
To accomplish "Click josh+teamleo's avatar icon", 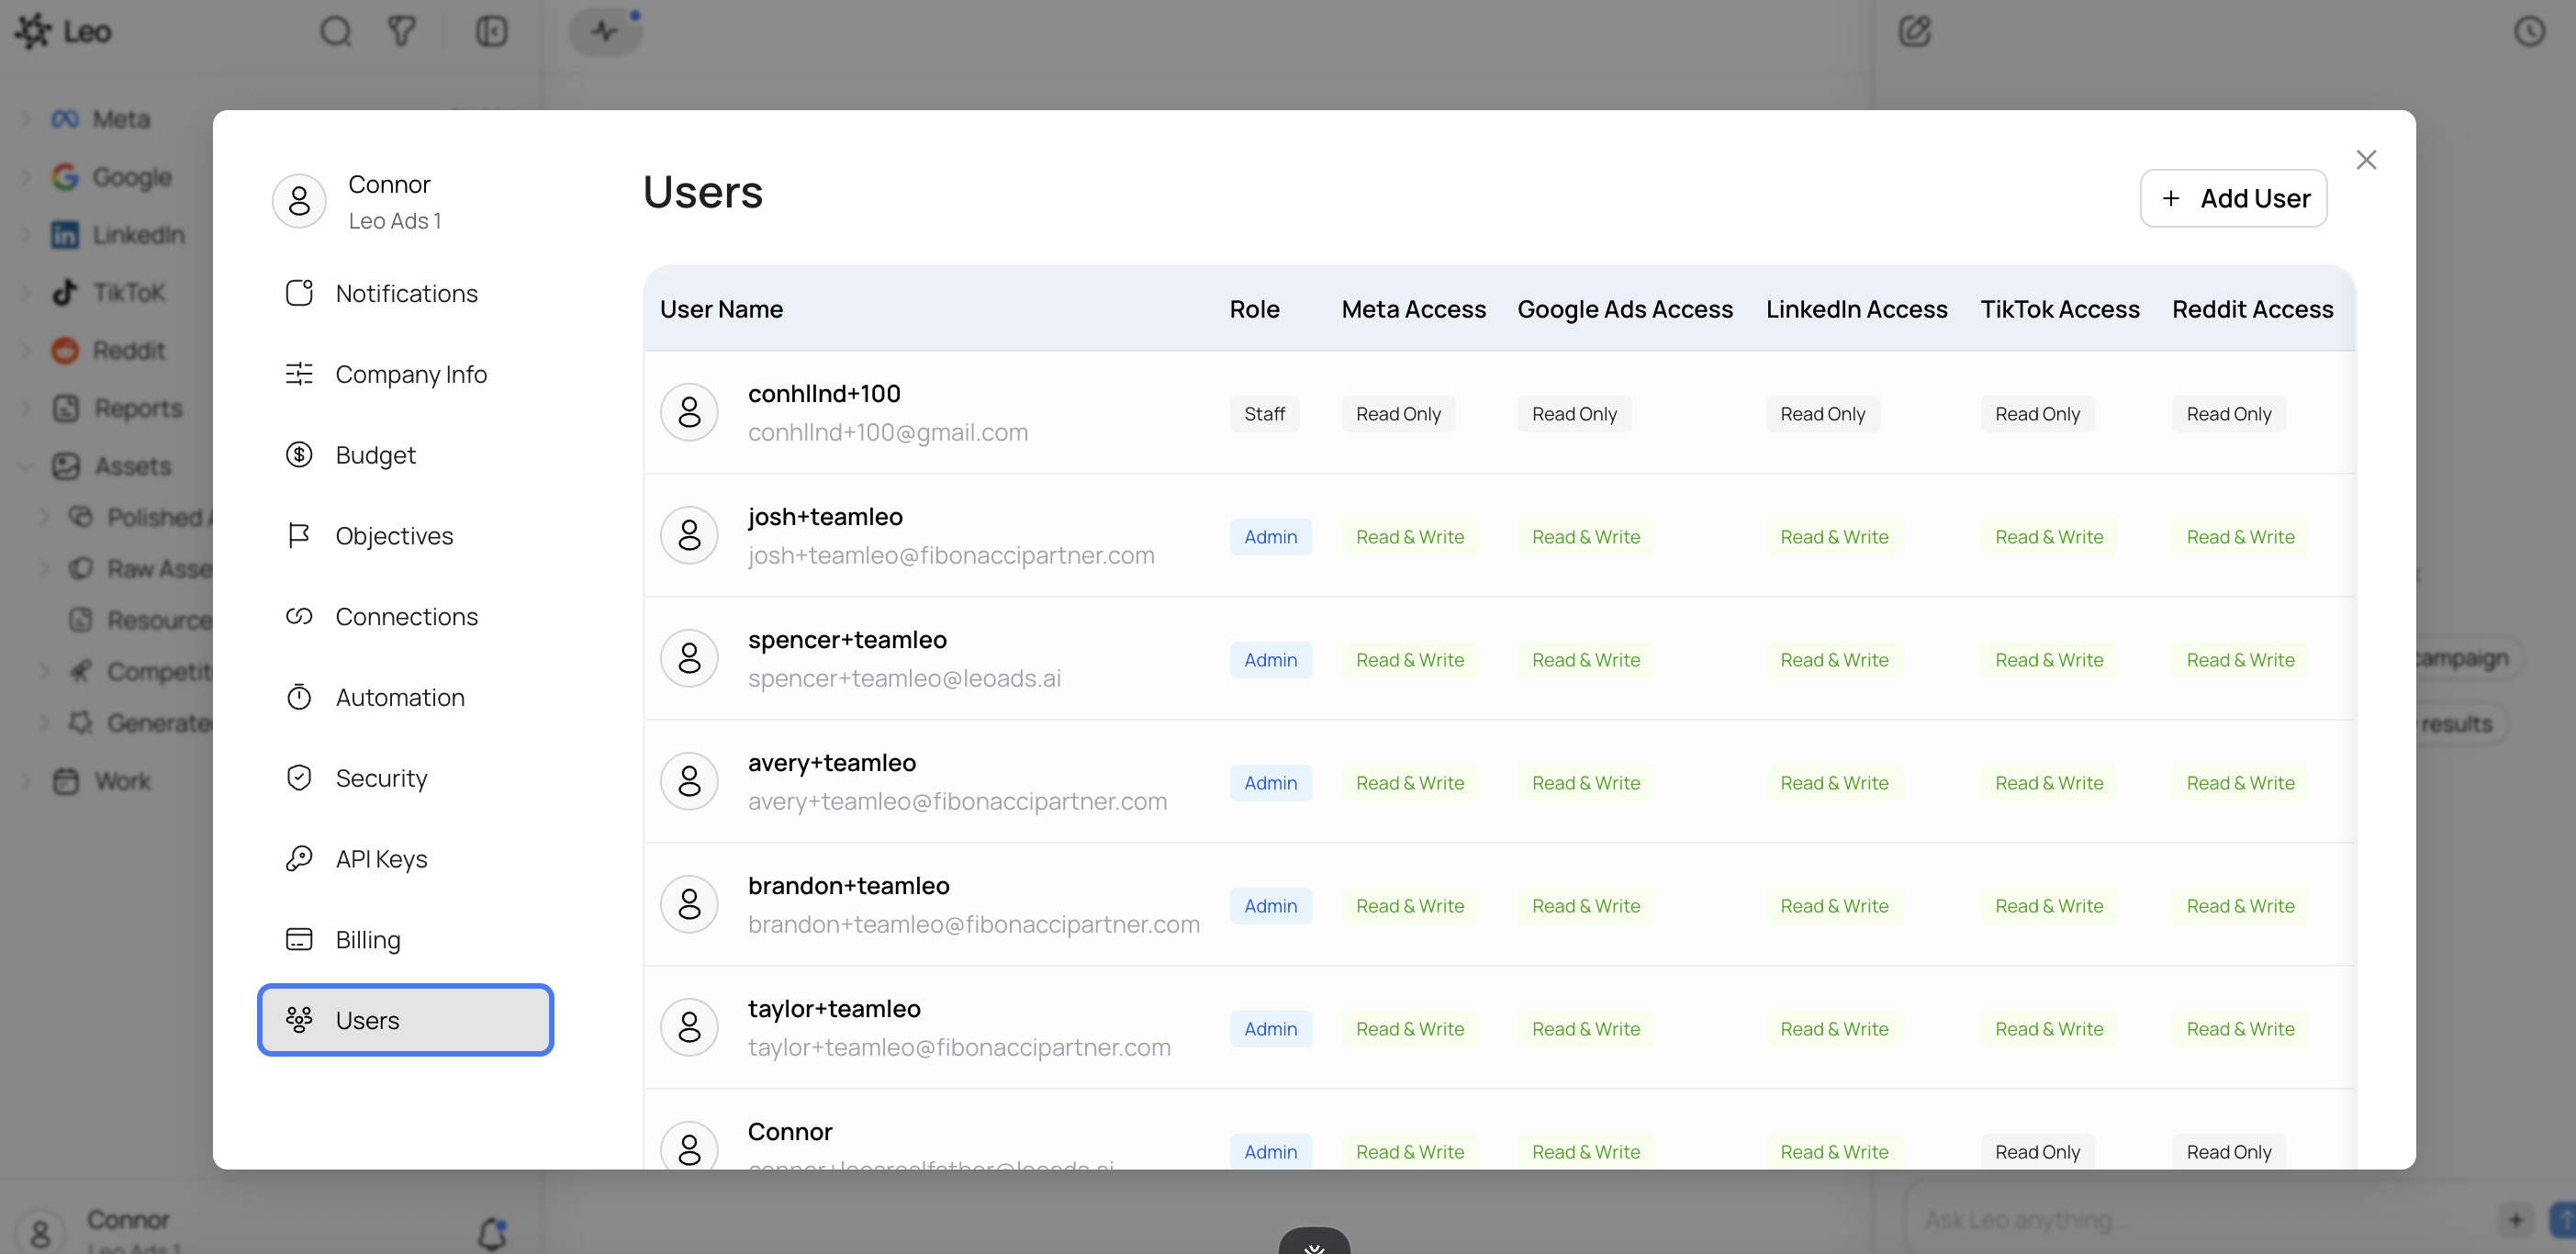I will pyautogui.click(x=690, y=535).
